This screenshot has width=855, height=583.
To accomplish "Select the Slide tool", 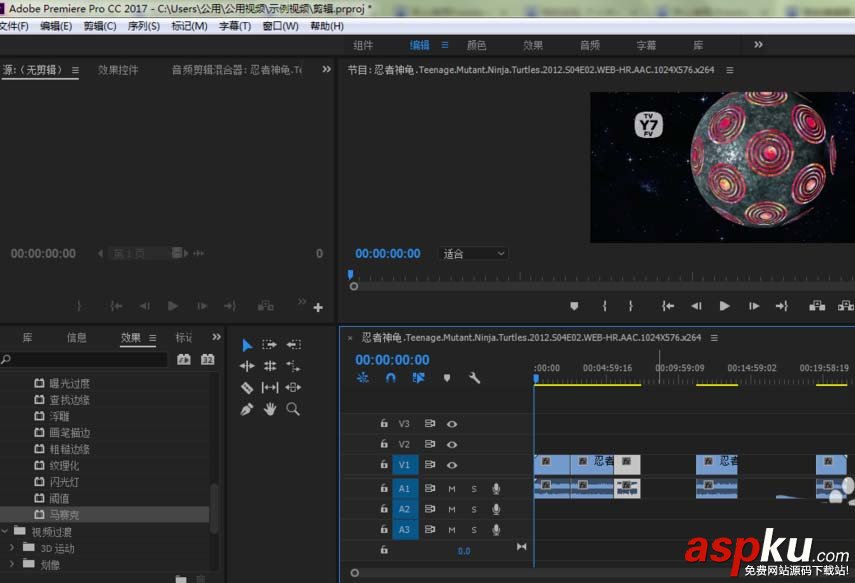I will [293, 387].
